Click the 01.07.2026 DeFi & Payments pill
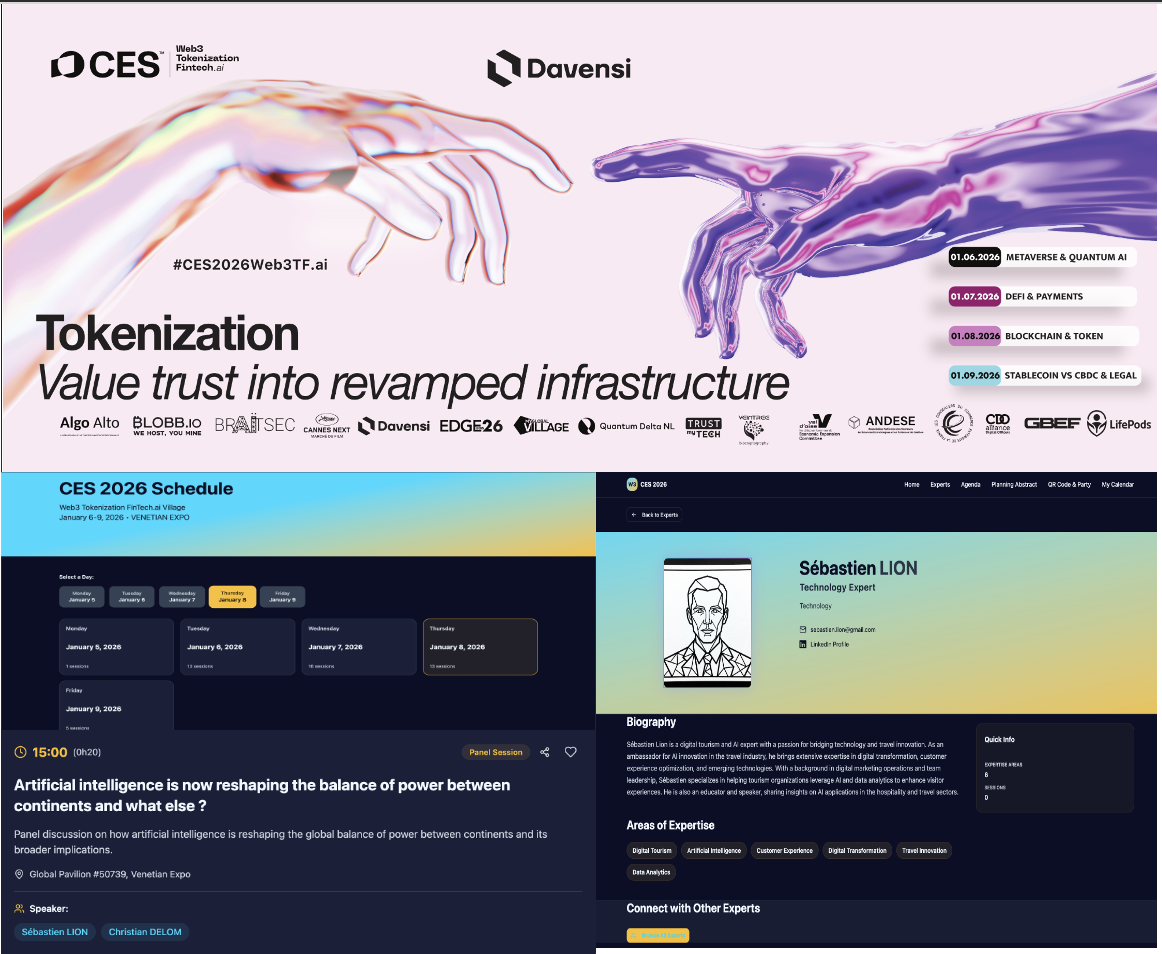The image size is (1162, 954). (1042, 297)
